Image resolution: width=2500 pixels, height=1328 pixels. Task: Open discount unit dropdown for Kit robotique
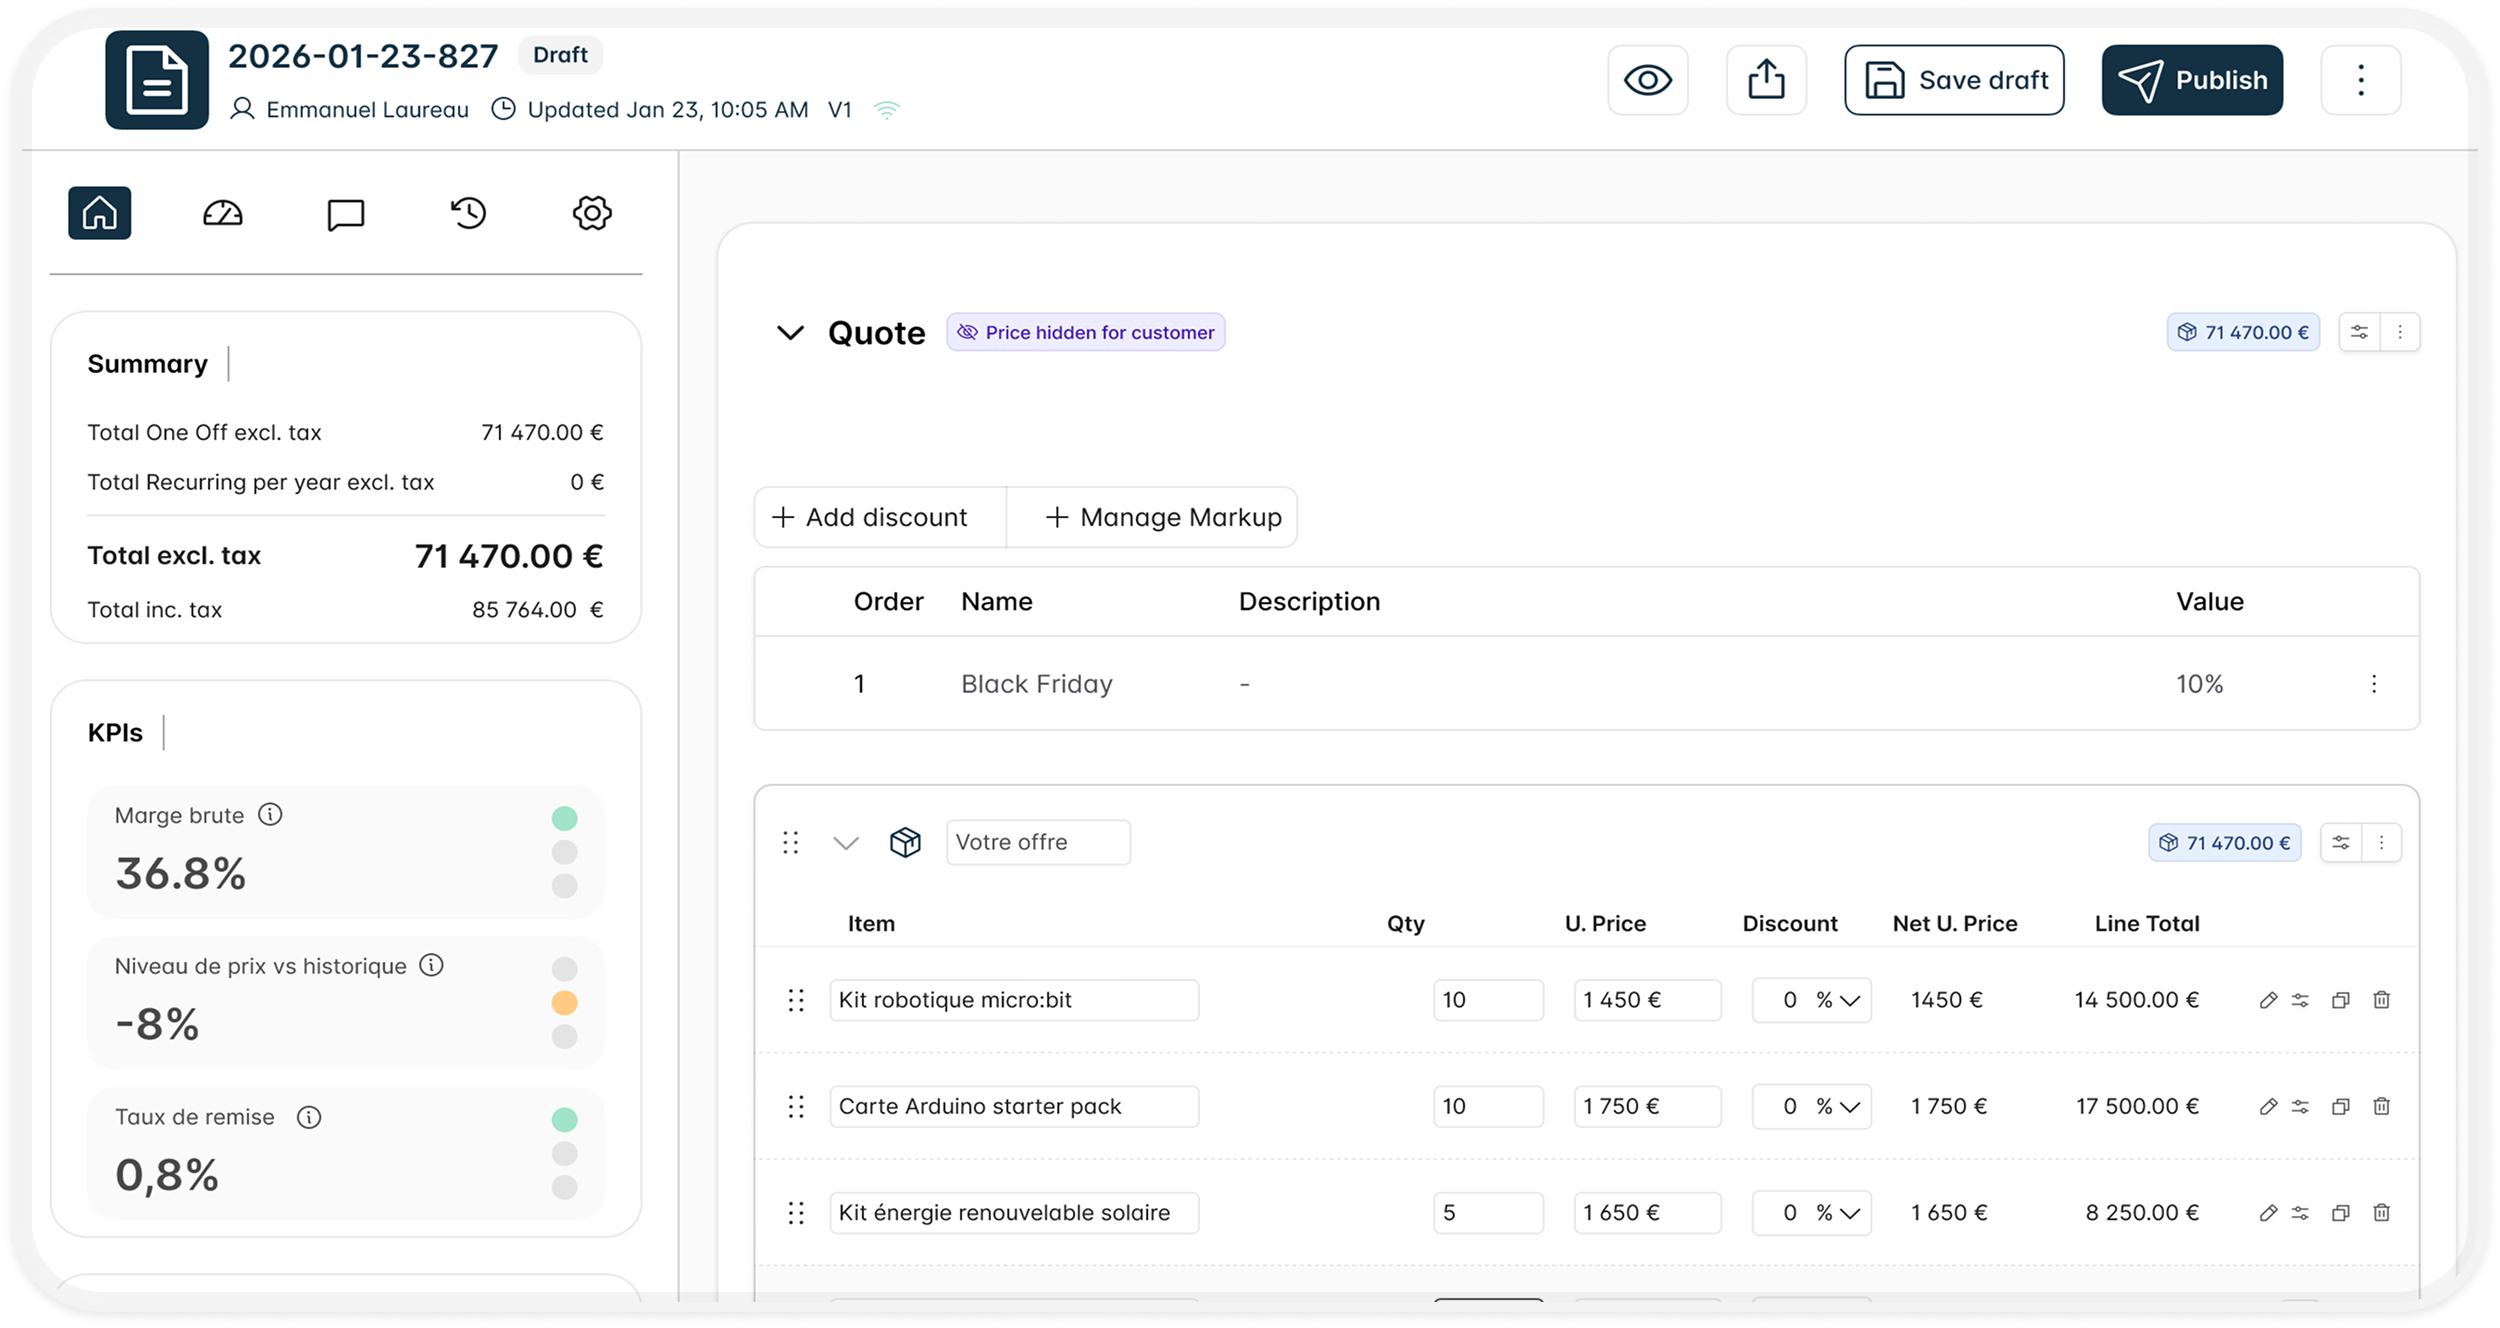point(1839,1000)
